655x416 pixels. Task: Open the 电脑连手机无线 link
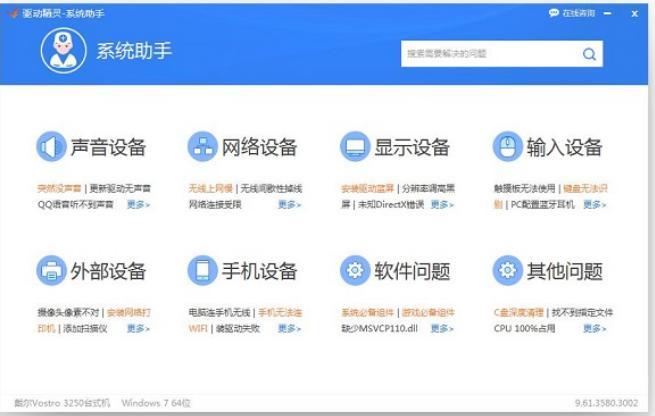click(x=220, y=312)
